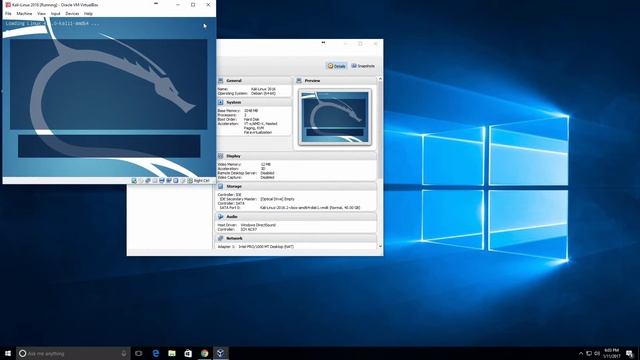Click the Kali-Linux VM window title icon
The width and height of the screenshot is (640, 360).
[x=8, y=5]
